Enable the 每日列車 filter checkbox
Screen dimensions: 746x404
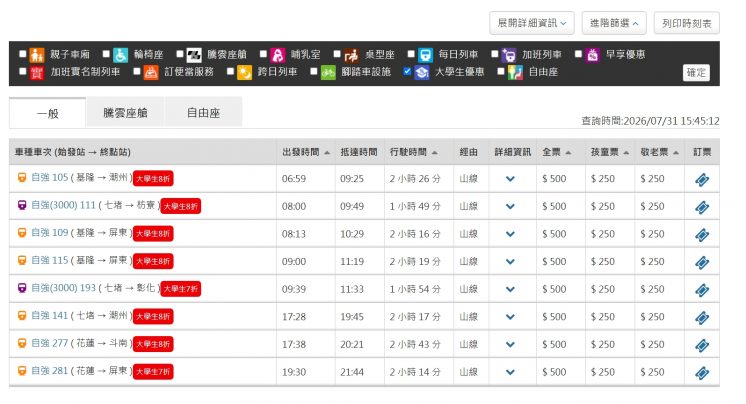(x=411, y=54)
